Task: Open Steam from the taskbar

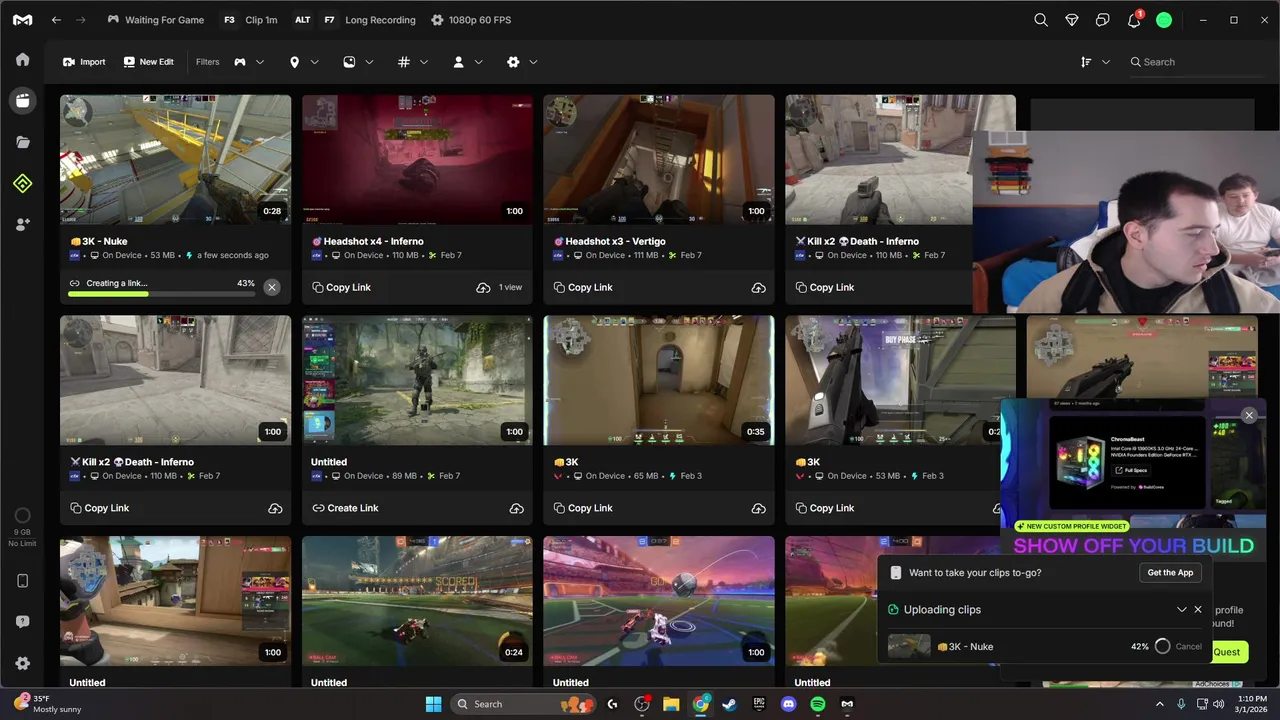Action: pos(730,704)
